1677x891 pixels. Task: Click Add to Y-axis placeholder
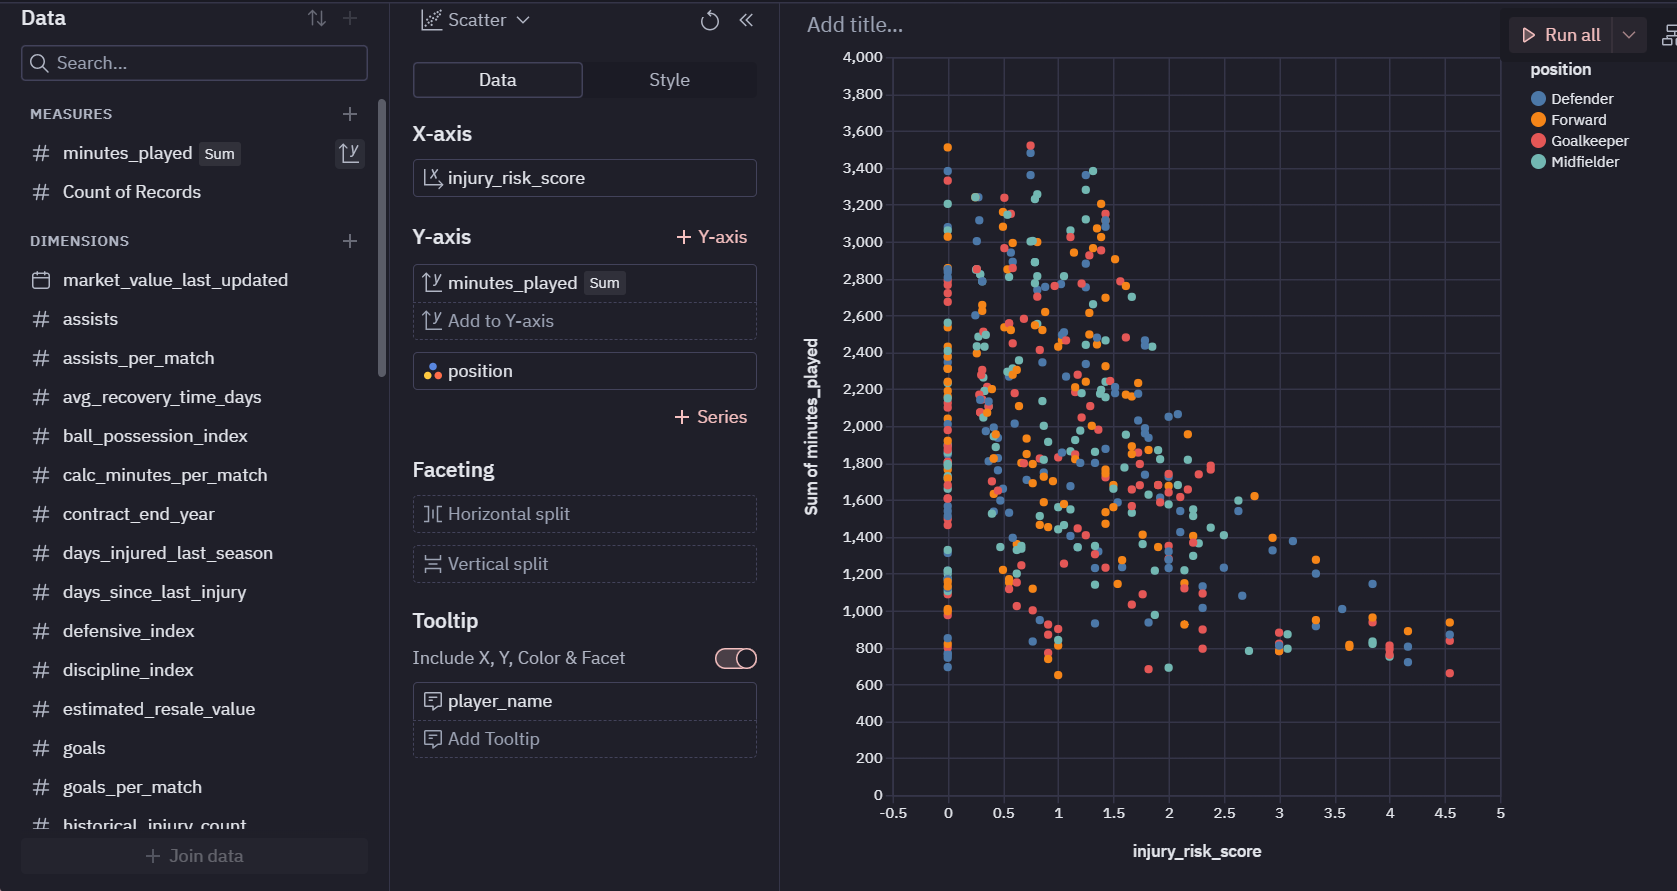[x=584, y=321]
